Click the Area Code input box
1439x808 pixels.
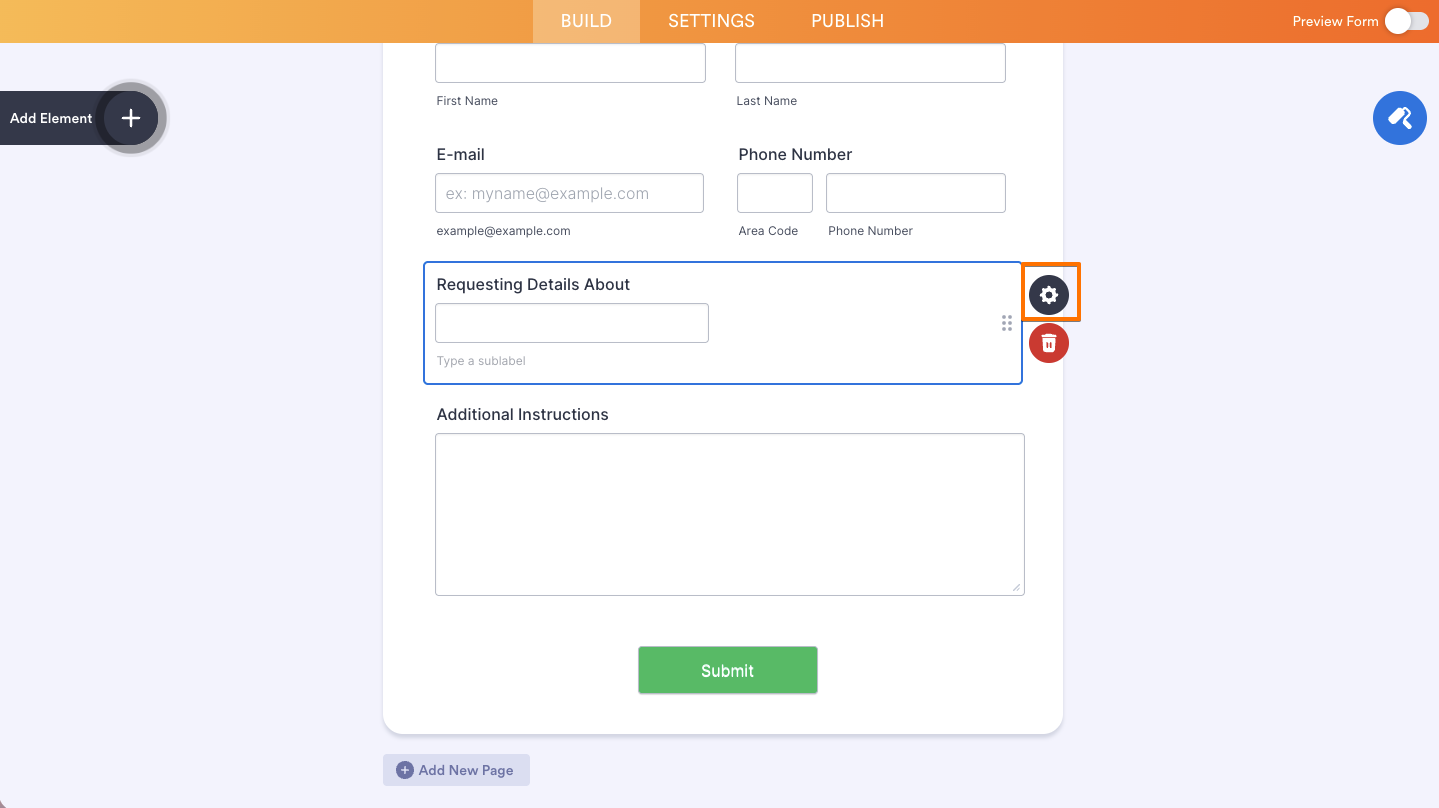(774, 192)
